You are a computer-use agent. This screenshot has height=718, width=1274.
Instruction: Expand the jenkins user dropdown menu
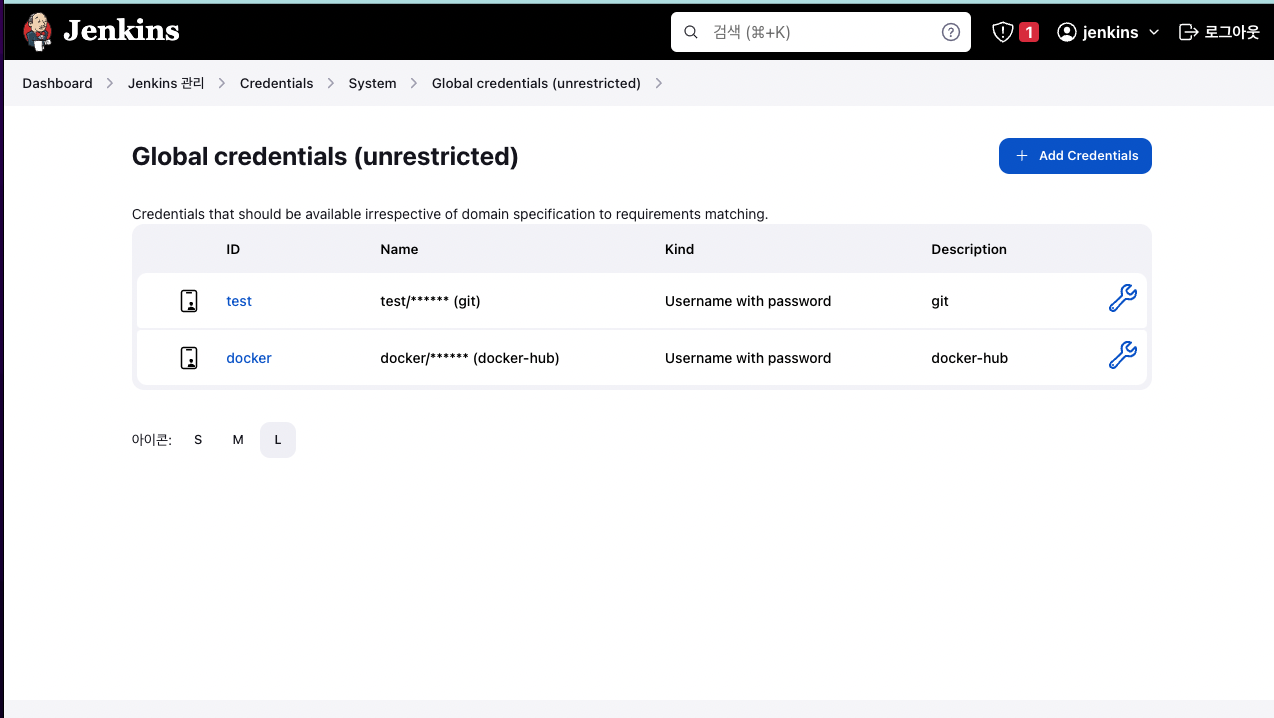(1154, 32)
